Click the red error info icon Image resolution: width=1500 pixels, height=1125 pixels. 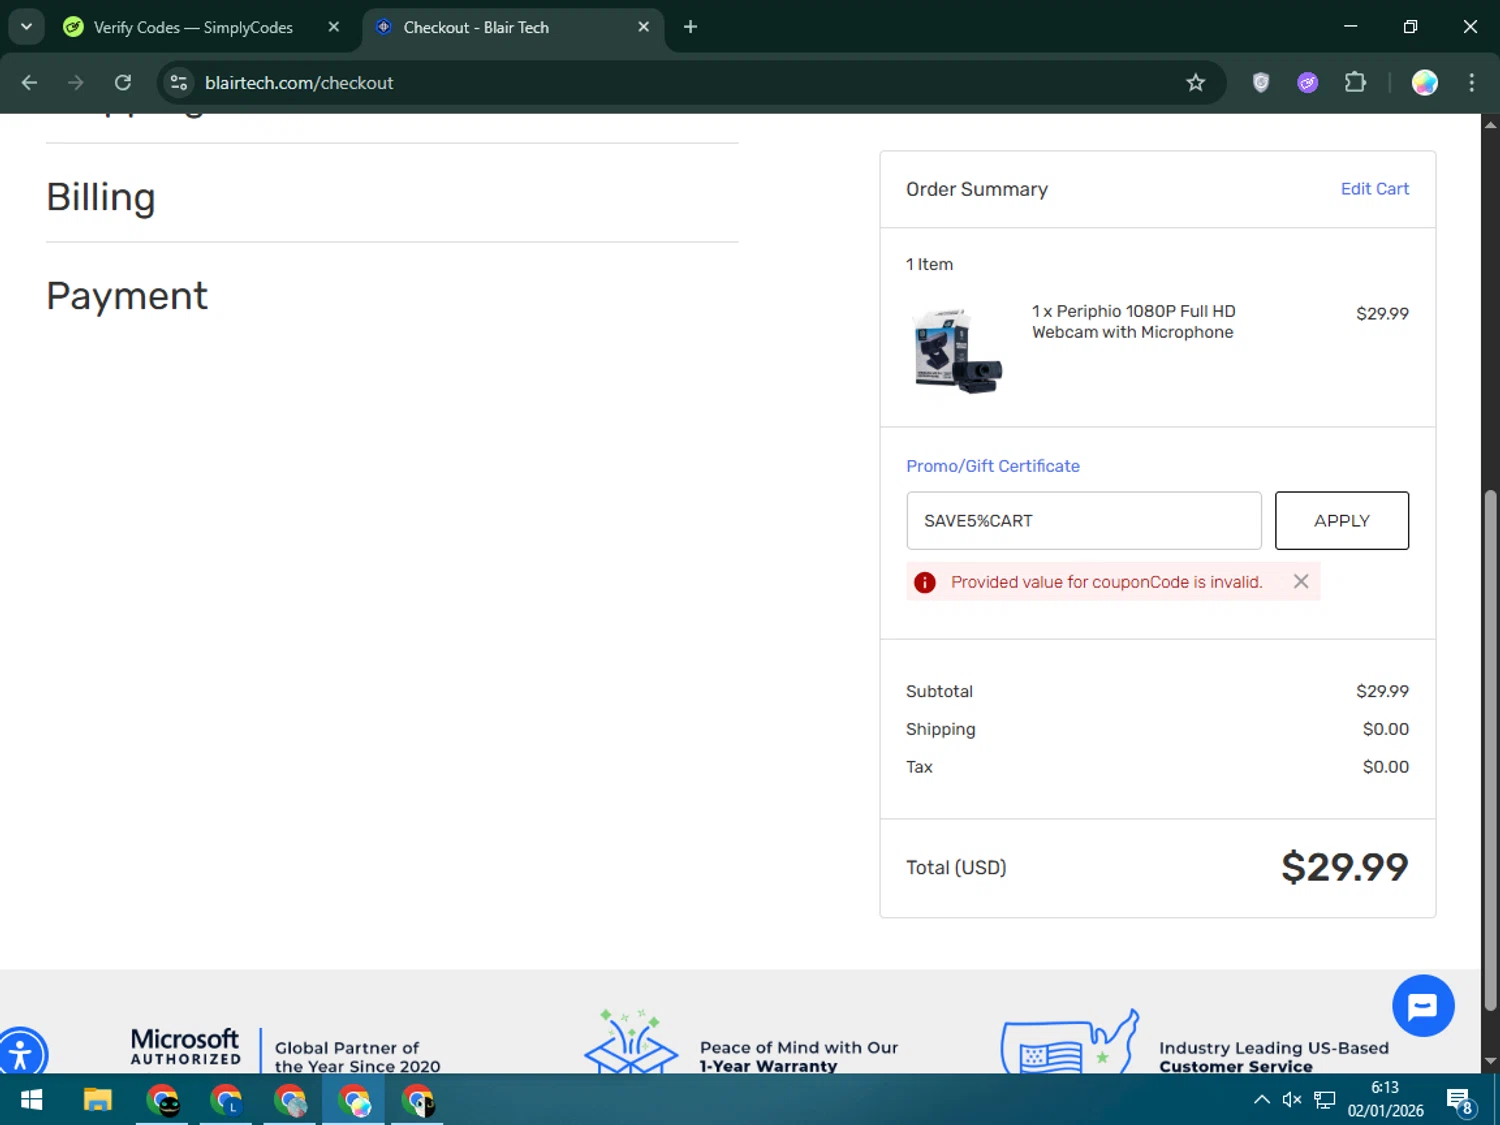(925, 582)
